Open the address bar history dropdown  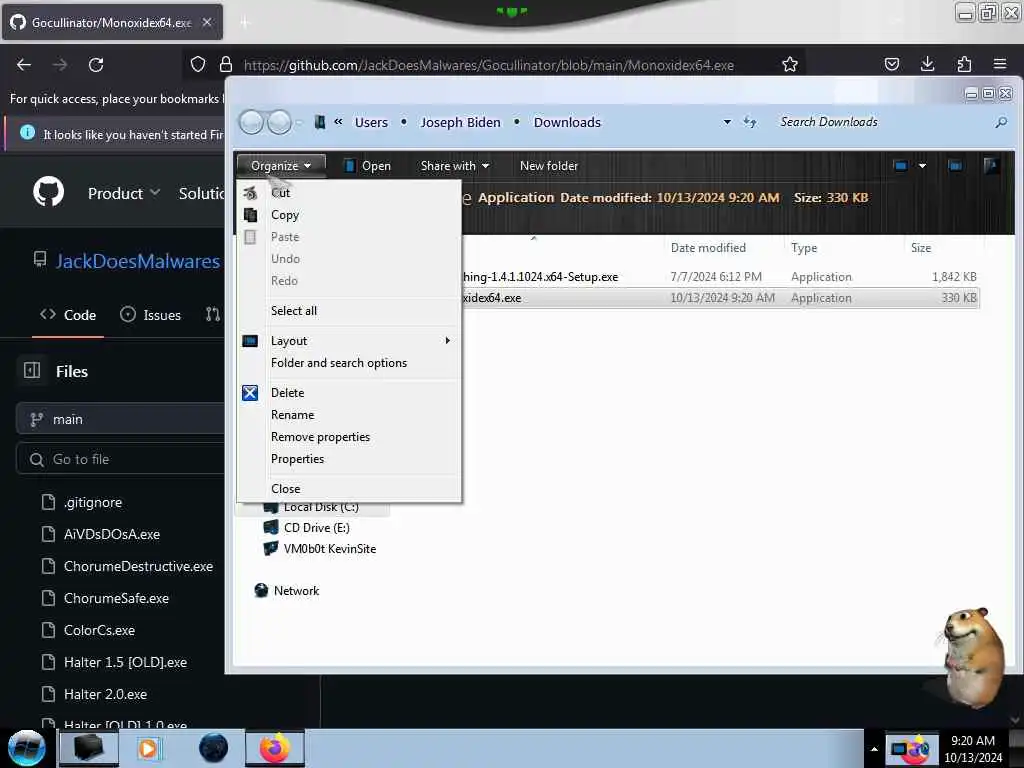pyautogui.click(x=727, y=122)
